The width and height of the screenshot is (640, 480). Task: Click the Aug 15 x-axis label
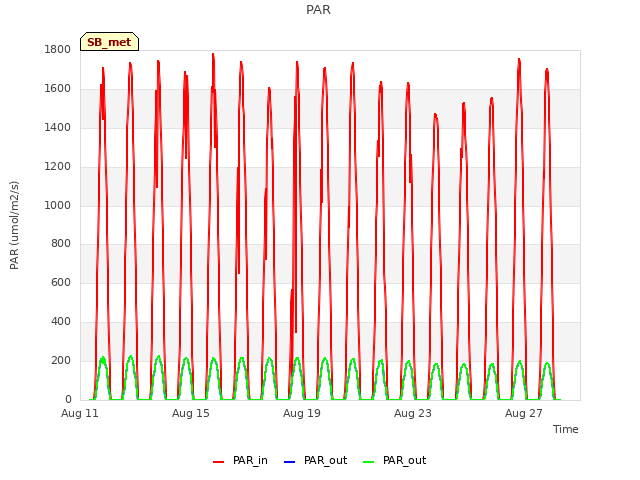pos(191,413)
